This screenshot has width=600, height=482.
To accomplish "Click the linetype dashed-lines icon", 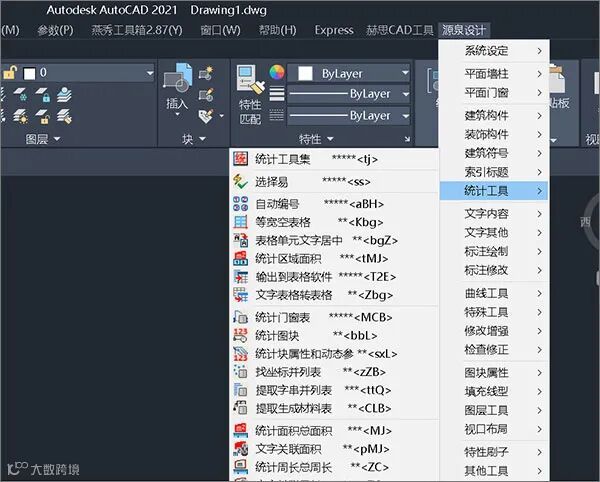I will pos(277,114).
